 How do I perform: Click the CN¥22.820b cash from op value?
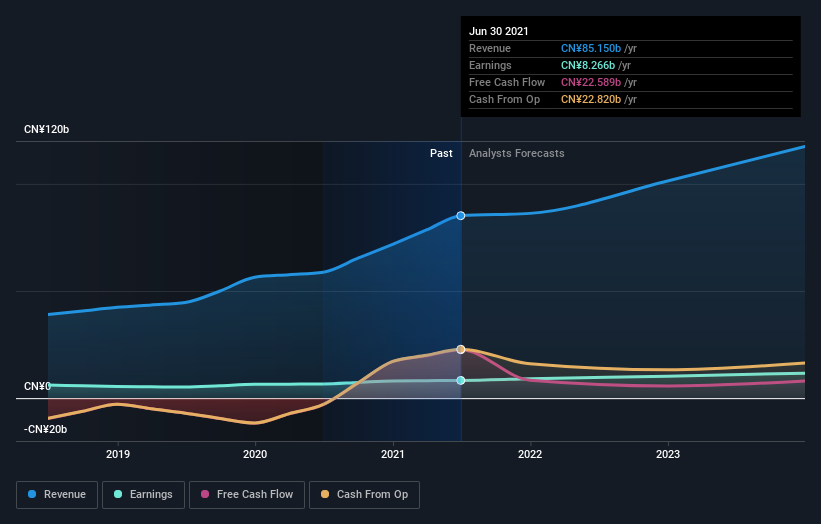click(x=591, y=99)
